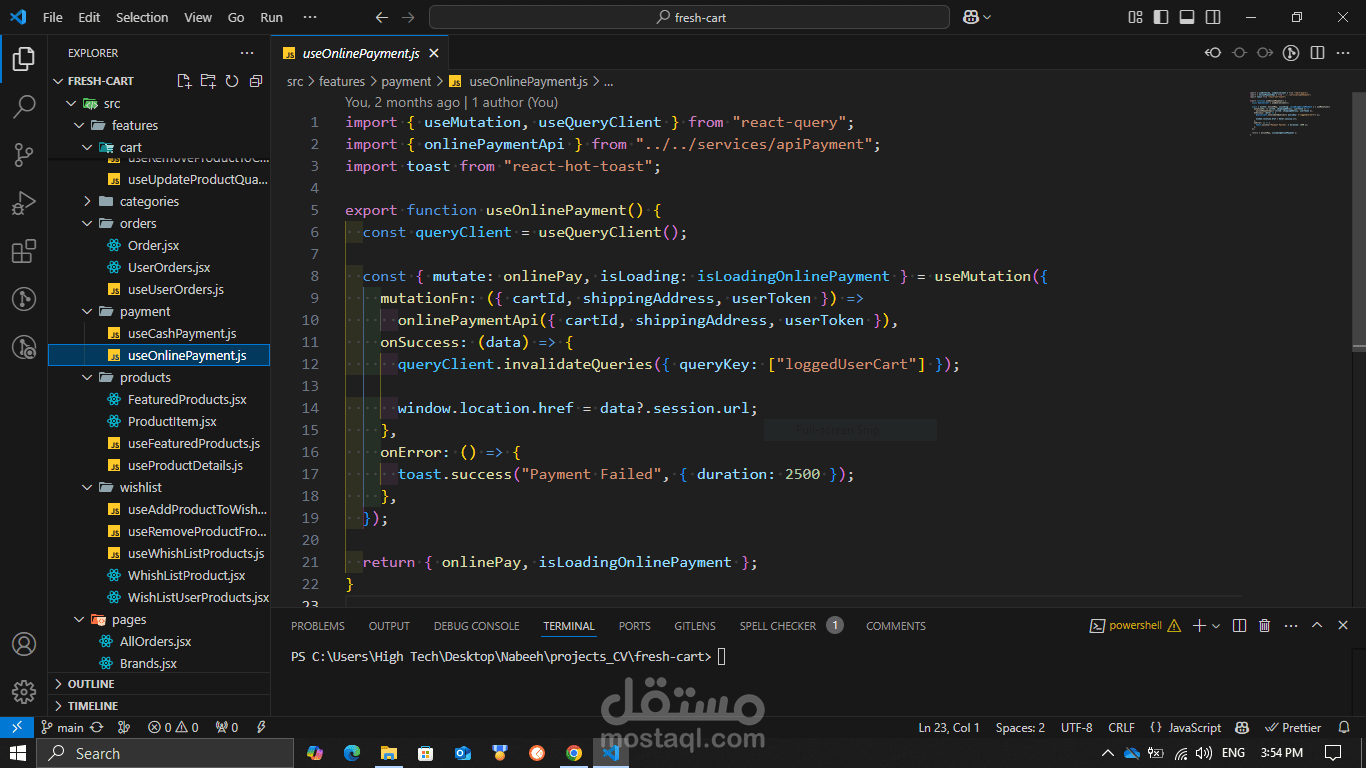This screenshot has height=768, width=1366.
Task: Click Prettier in status bar
Action: 1294,728
